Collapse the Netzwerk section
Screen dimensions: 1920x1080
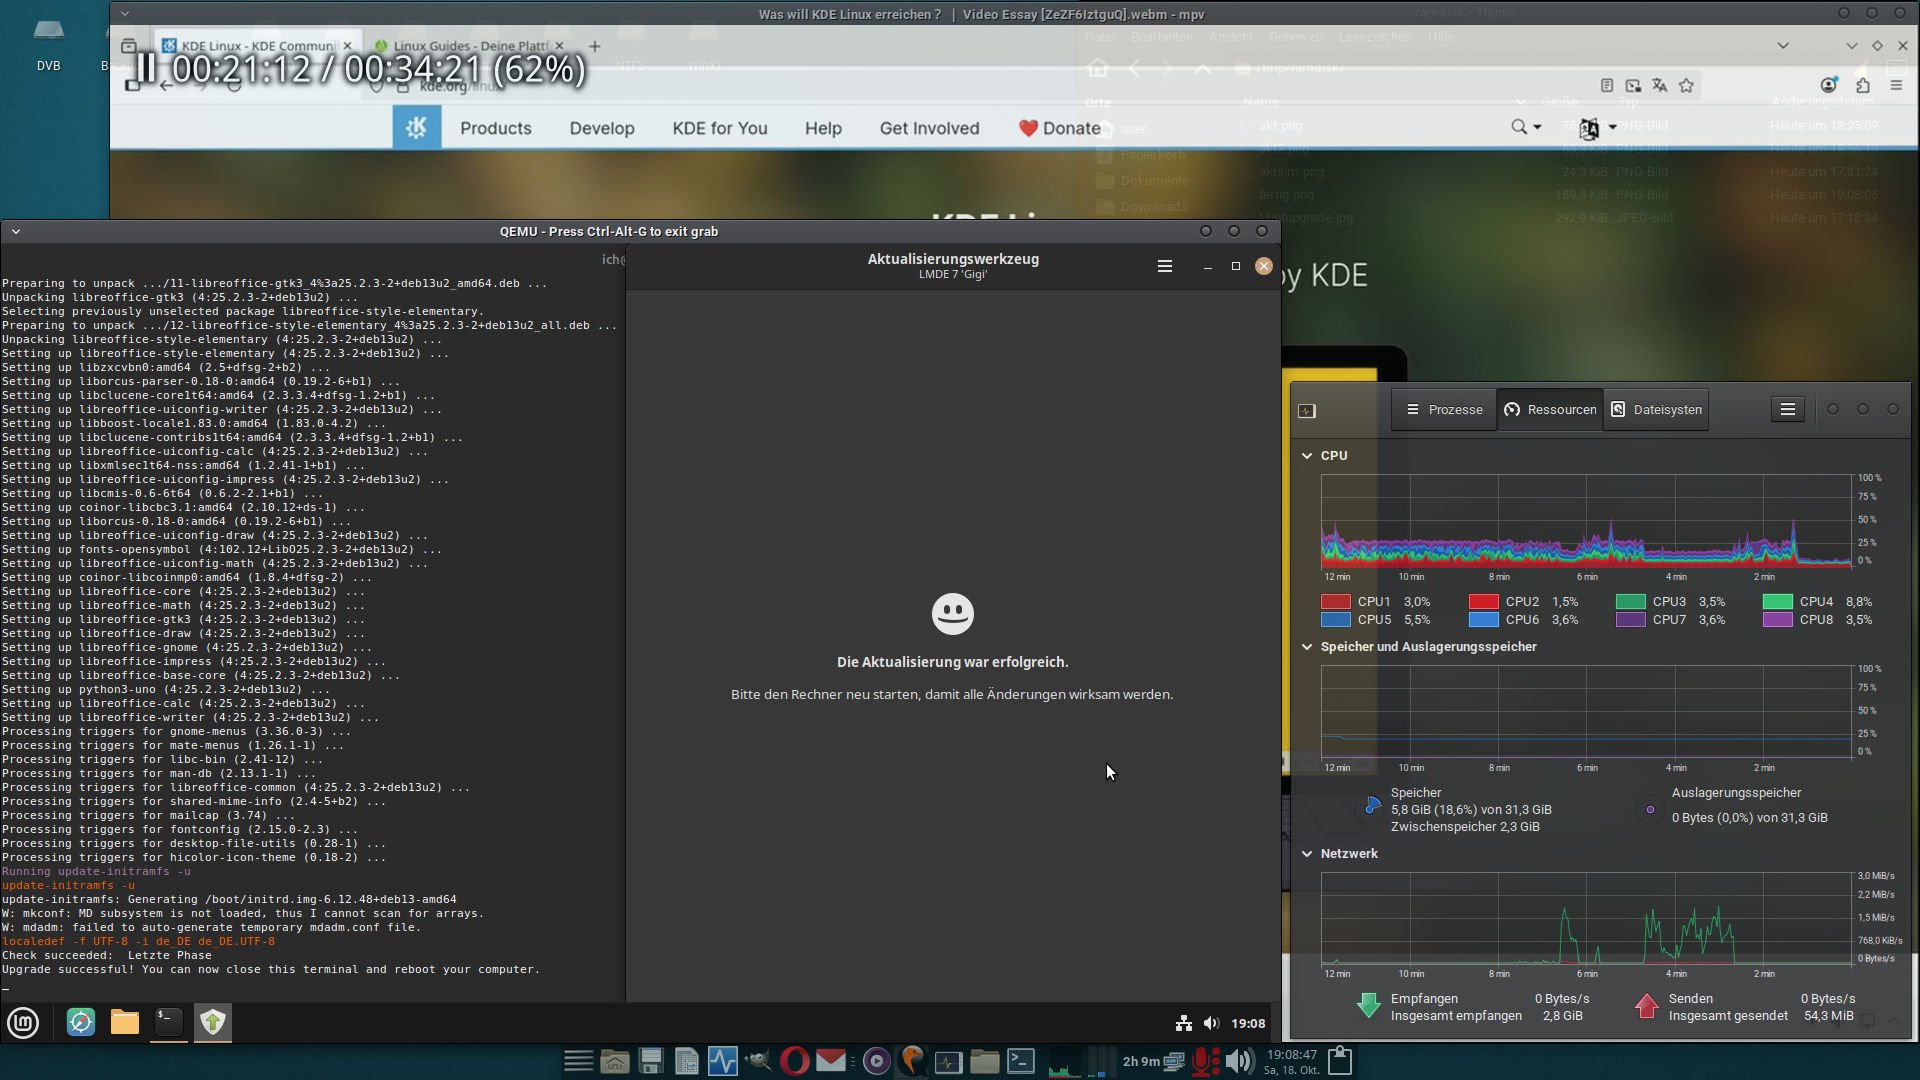pyautogui.click(x=1307, y=854)
